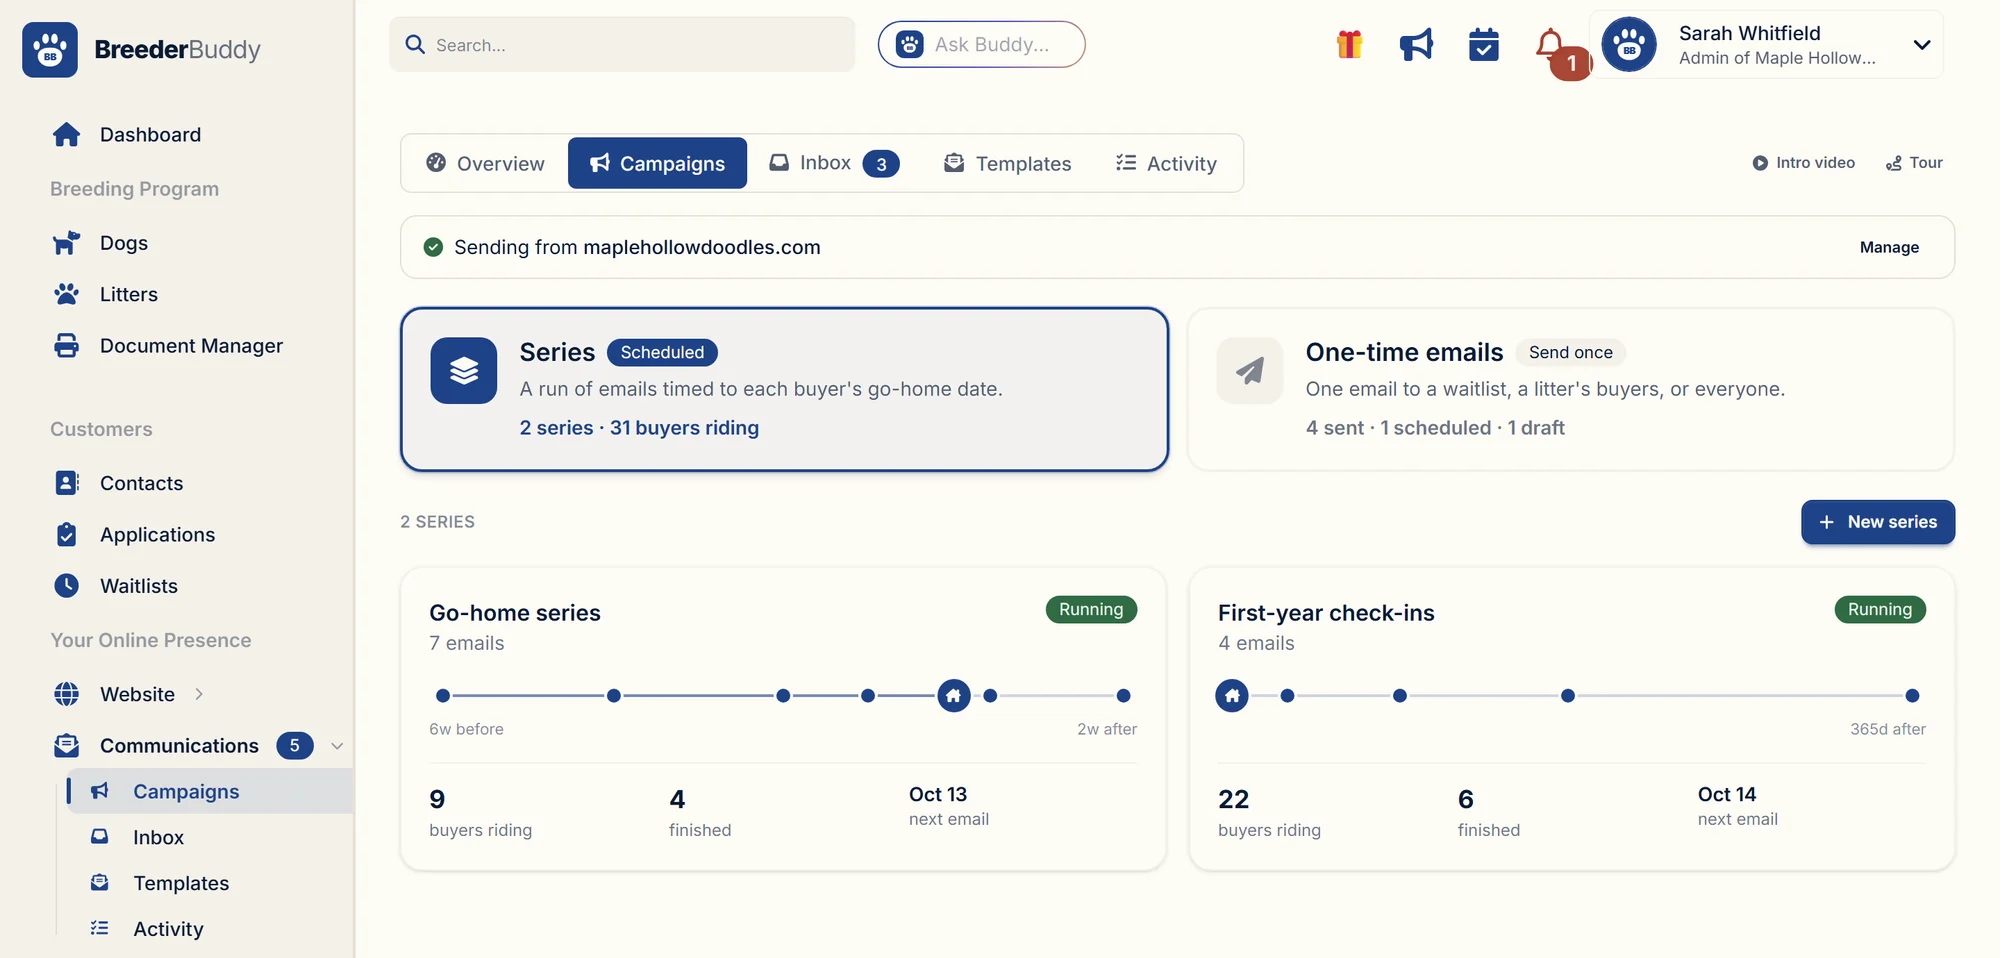The image size is (2000, 958).
Task: Click the BreederBuddy paw logo
Action: pyautogui.click(x=50, y=49)
